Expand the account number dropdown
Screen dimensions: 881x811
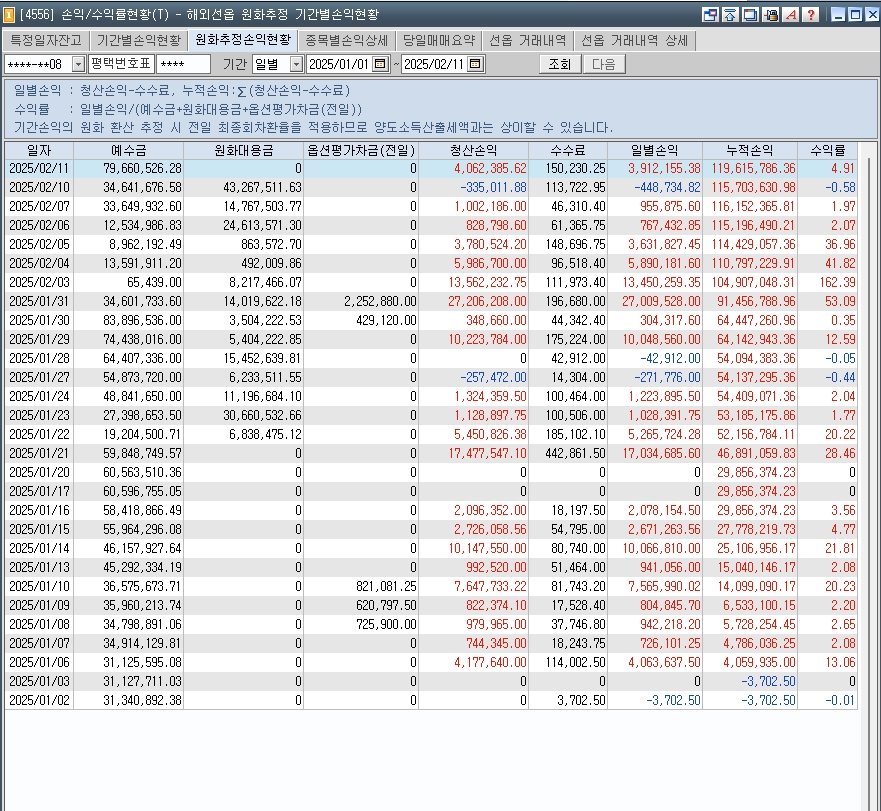click(78, 65)
